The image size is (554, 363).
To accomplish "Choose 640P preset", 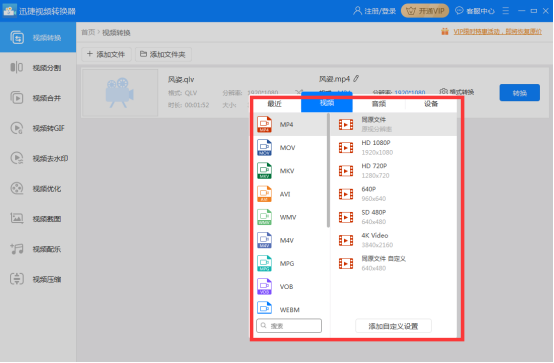I will coord(394,194).
